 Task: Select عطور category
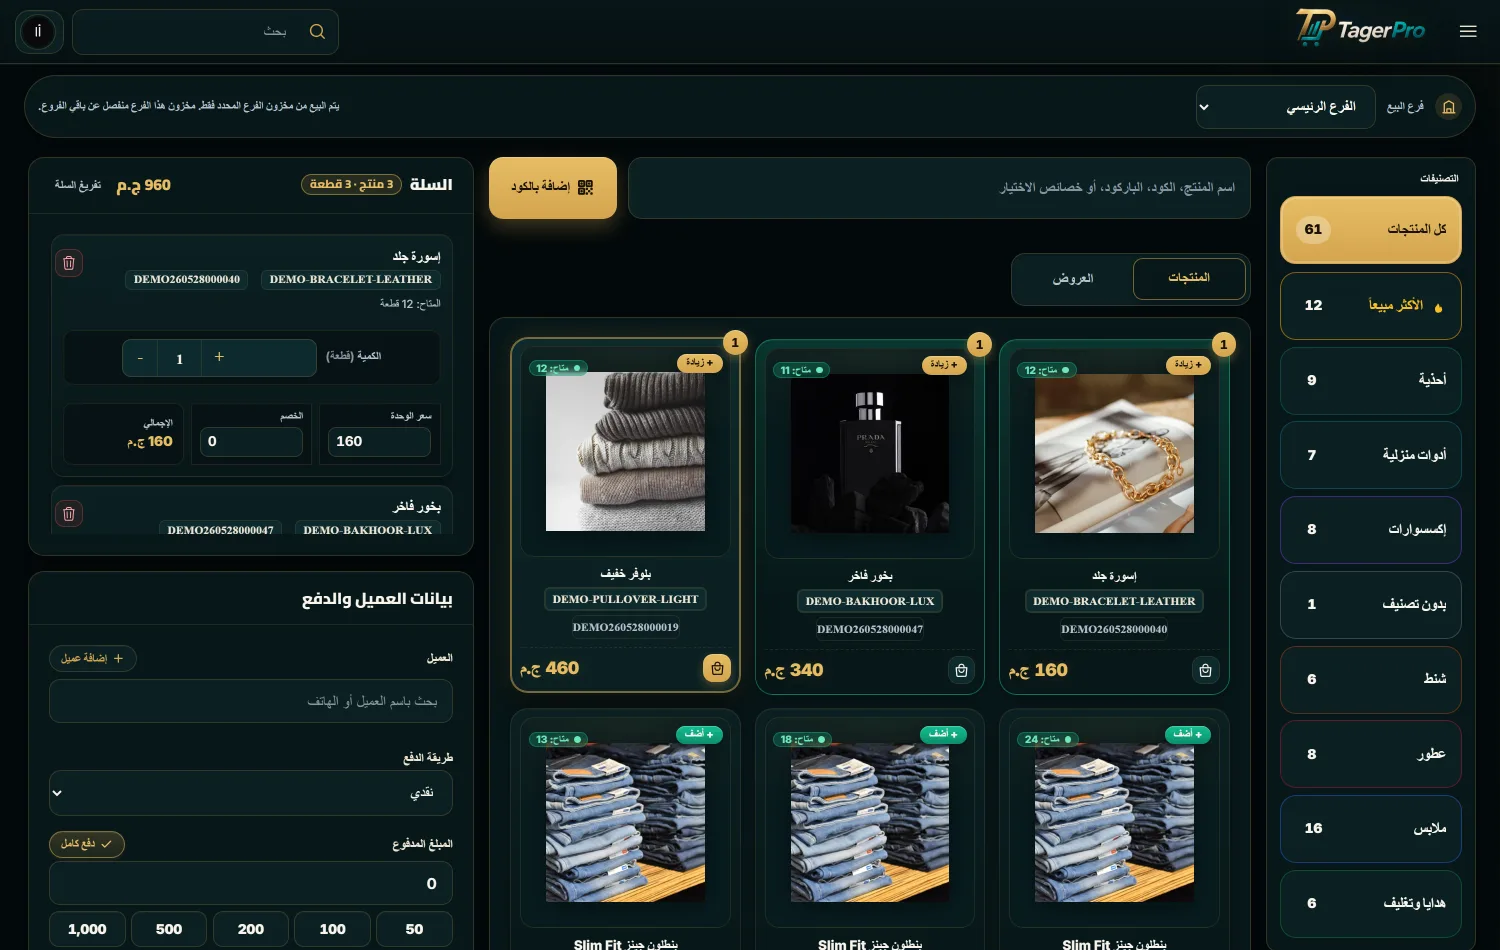click(1371, 754)
